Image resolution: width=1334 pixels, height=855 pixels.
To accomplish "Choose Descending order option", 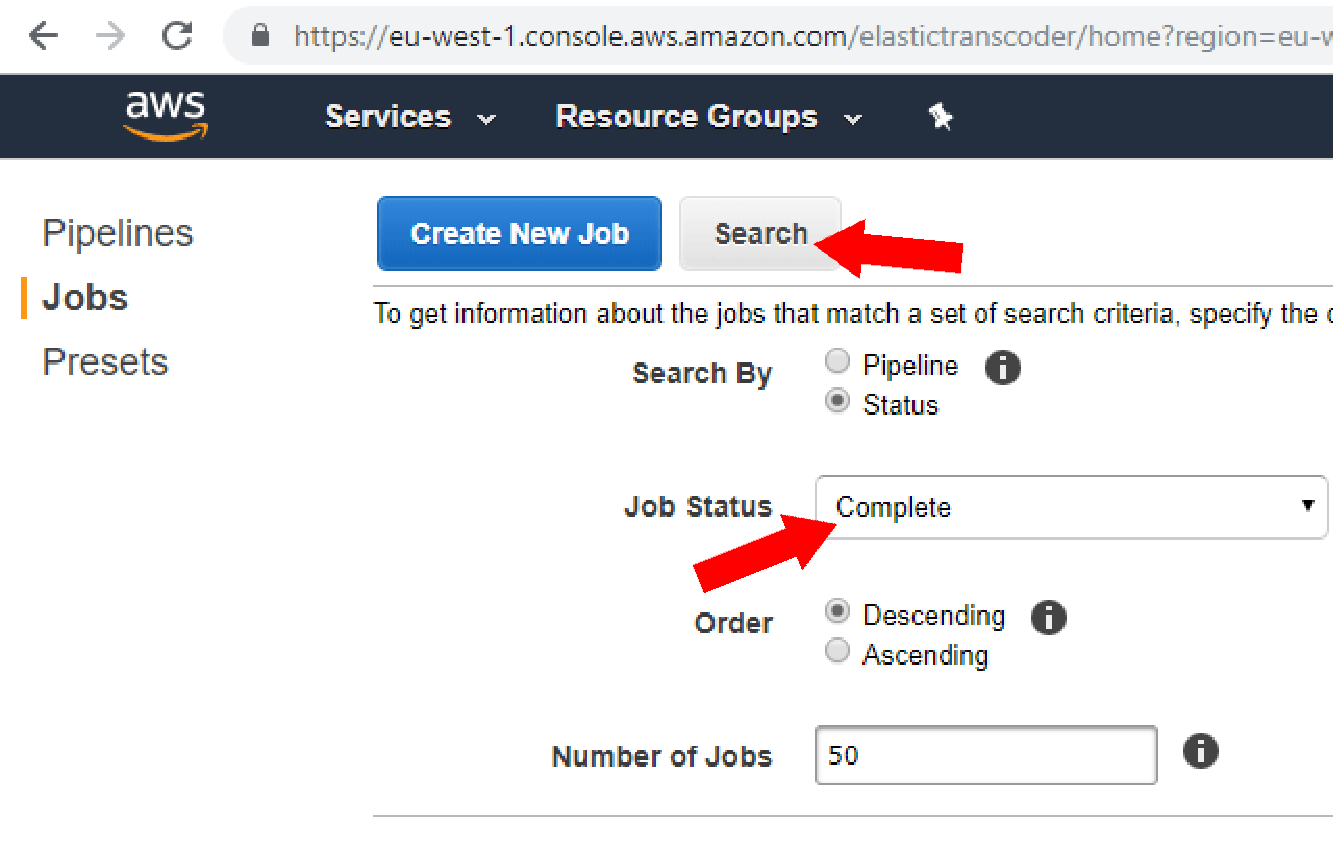I will (x=838, y=611).
